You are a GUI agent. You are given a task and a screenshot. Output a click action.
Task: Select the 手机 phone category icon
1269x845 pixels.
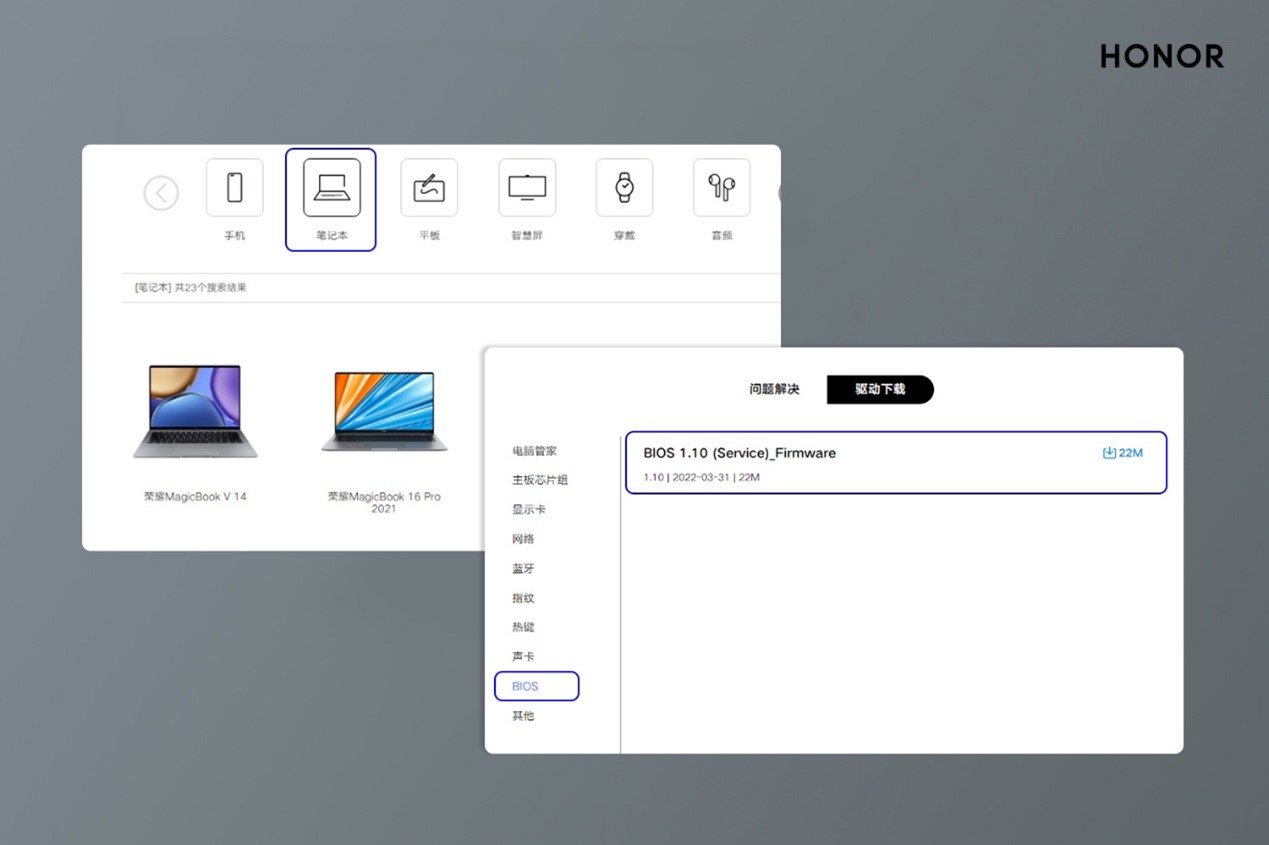click(234, 187)
